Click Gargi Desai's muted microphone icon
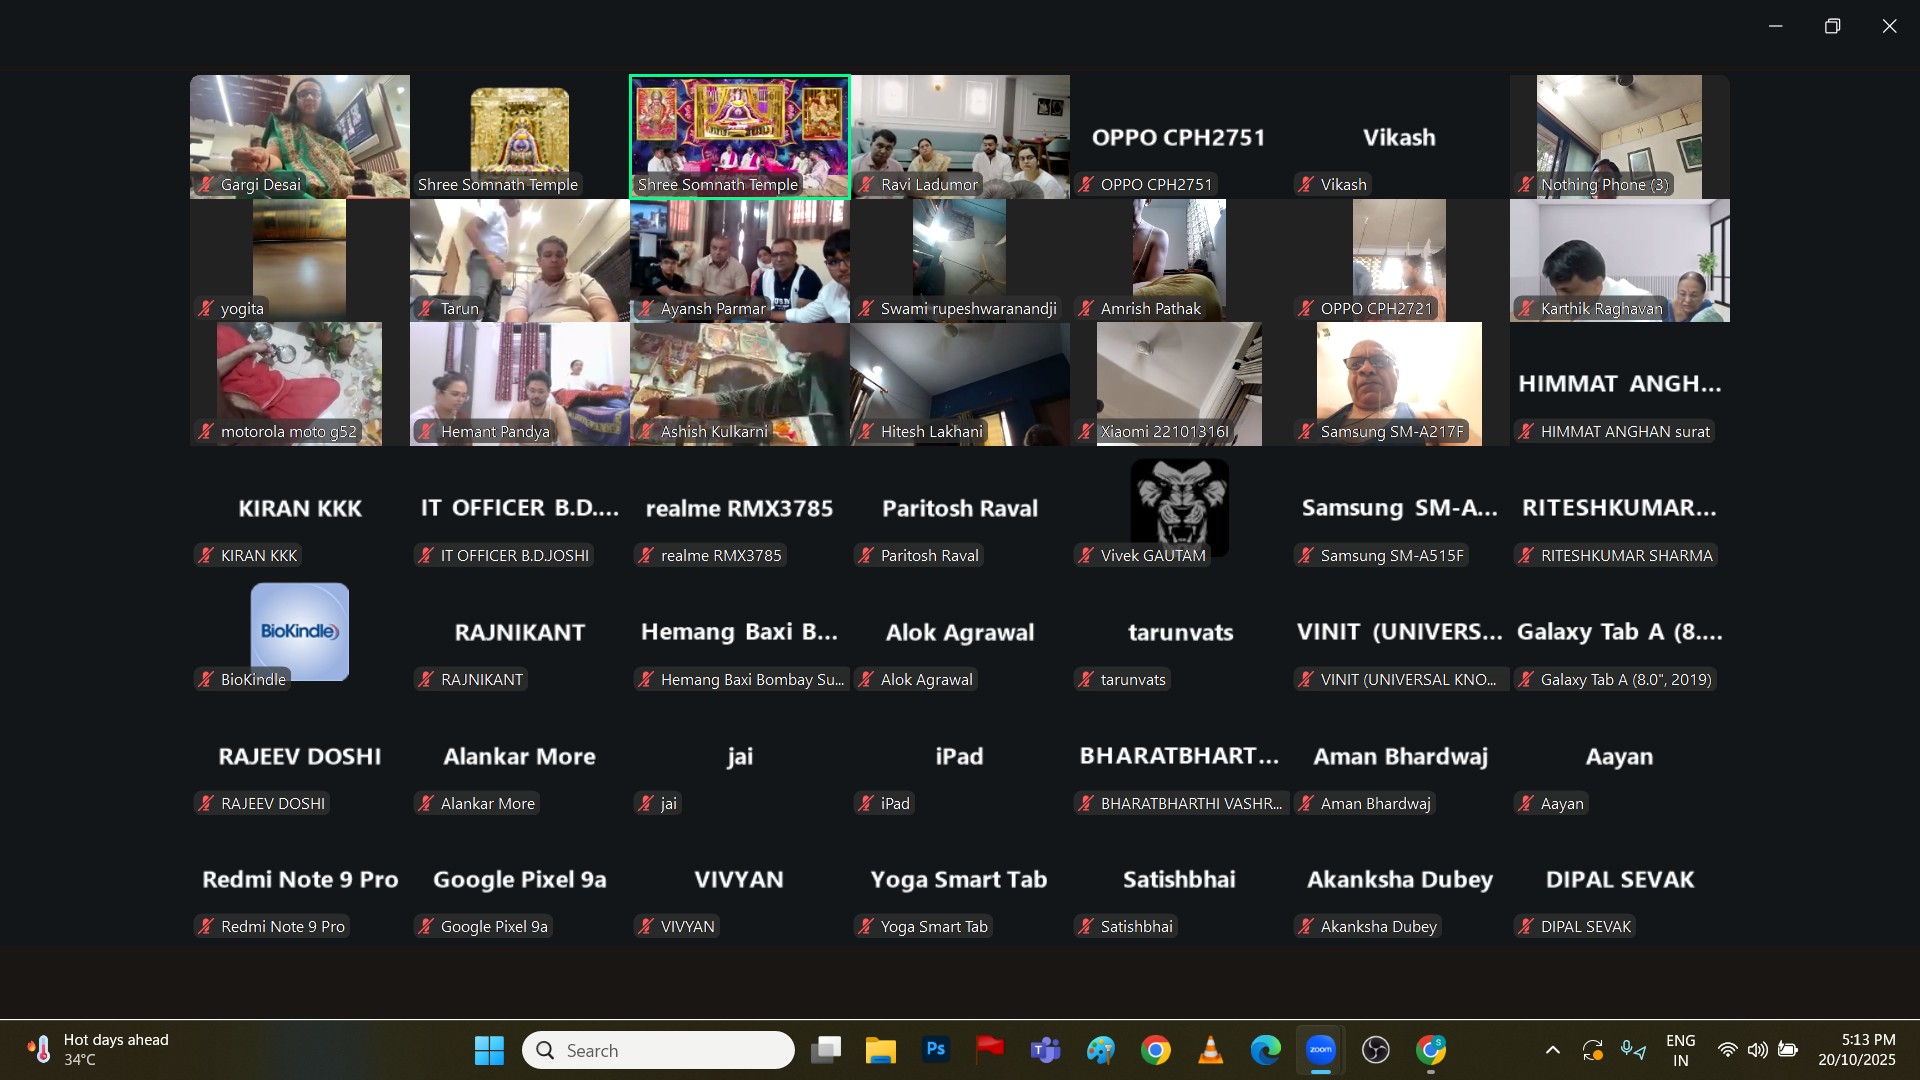This screenshot has width=1920, height=1080. (206, 185)
